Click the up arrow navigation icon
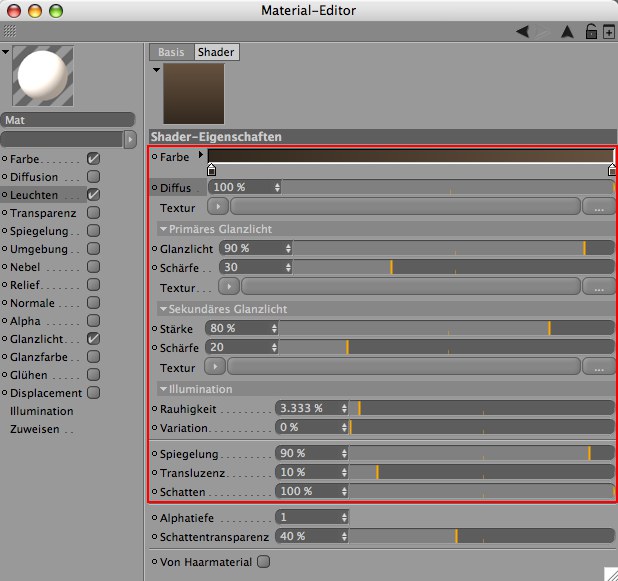This screenshot has width=618, height=581. coord(568,32)
